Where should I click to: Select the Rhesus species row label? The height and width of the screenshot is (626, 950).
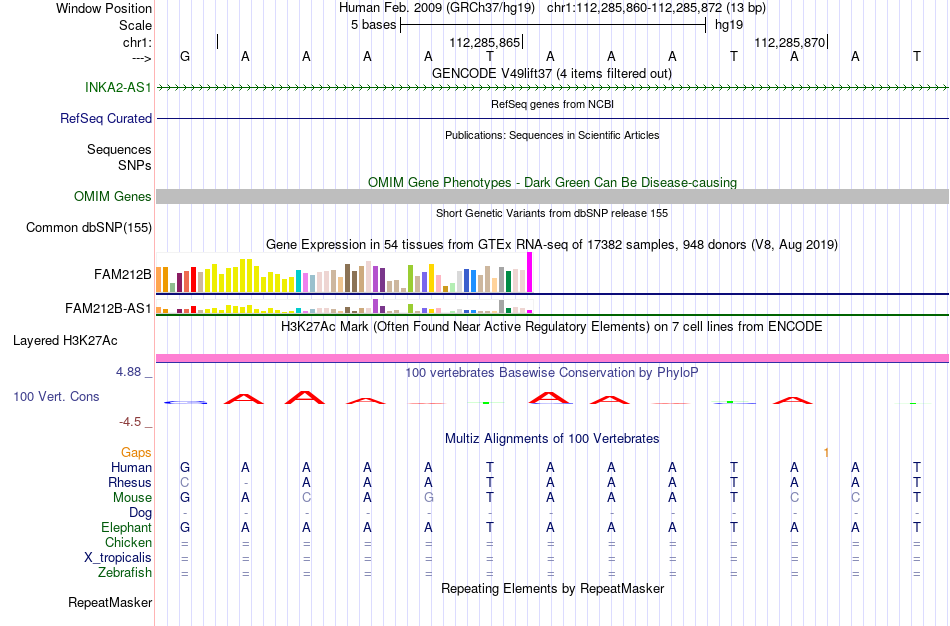click(130, 482)
